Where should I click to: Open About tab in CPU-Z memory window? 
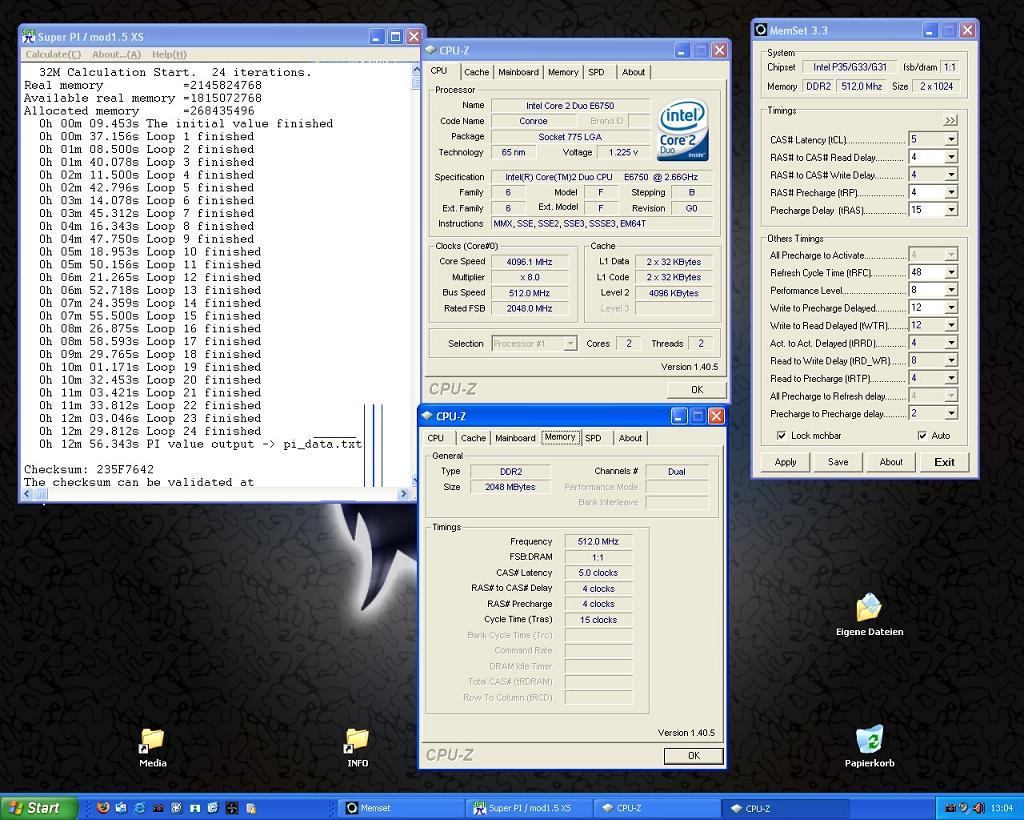[630, 437]
